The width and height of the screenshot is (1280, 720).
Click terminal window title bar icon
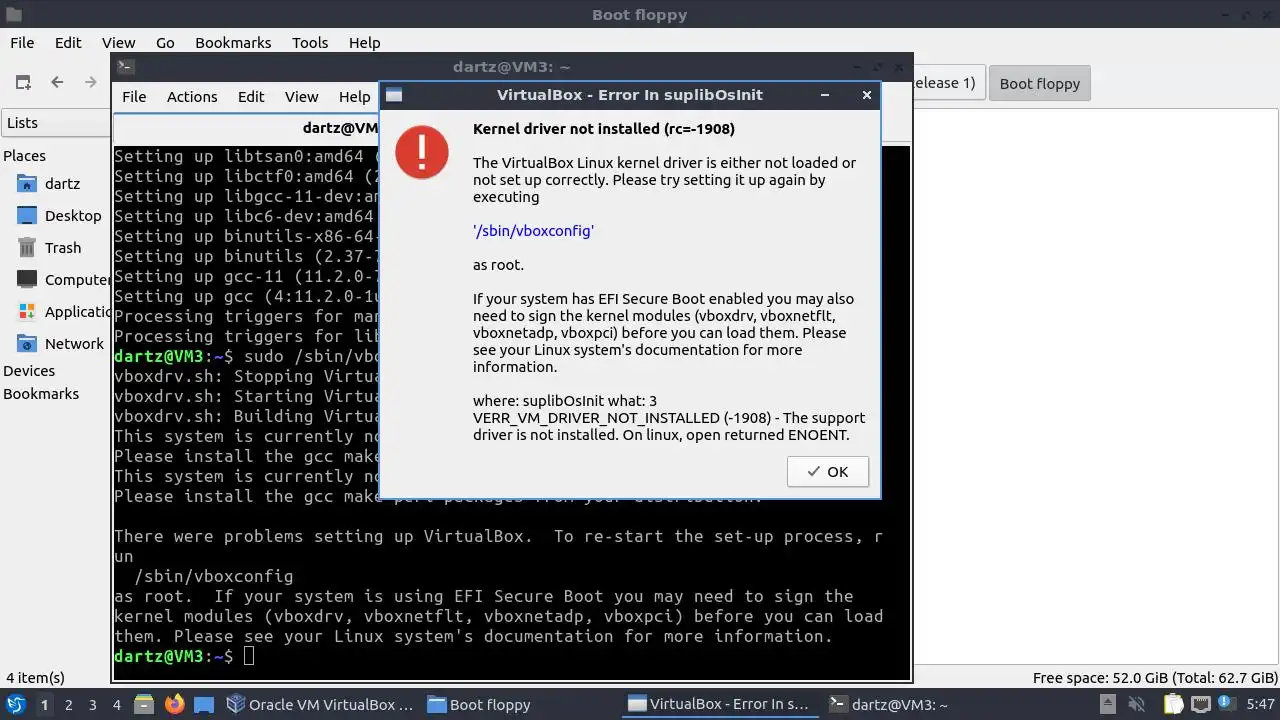pyautogui.click(x=125, y=67)
